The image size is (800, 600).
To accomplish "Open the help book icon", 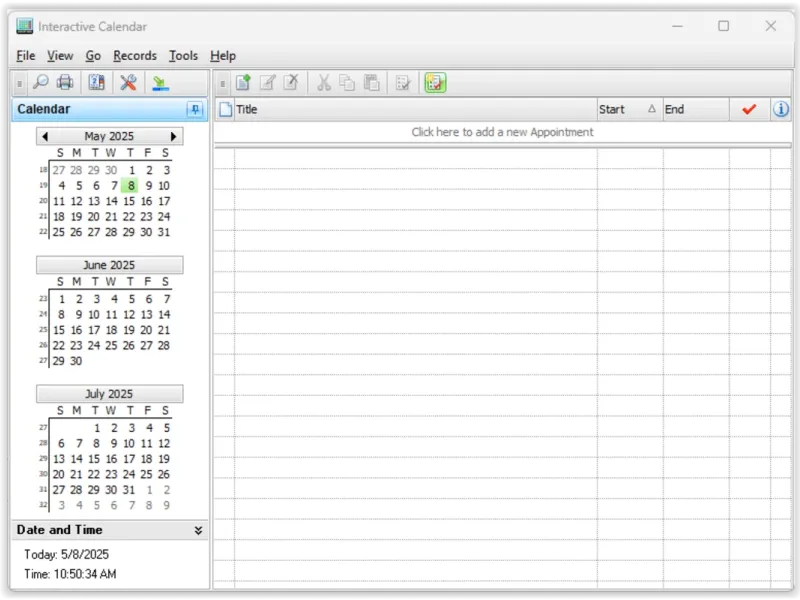I will click(96, 82).
